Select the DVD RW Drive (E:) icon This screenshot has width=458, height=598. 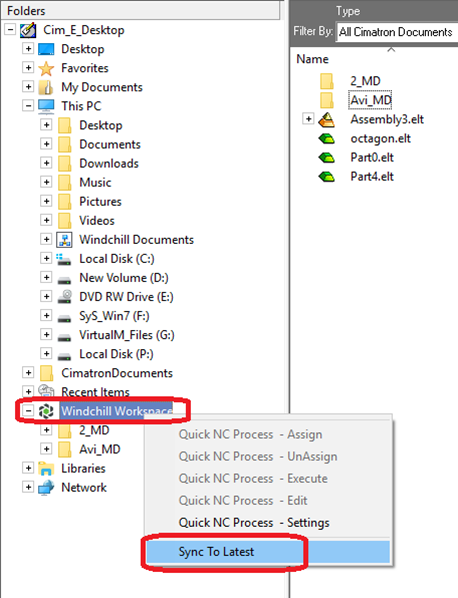tap(64, 297)
